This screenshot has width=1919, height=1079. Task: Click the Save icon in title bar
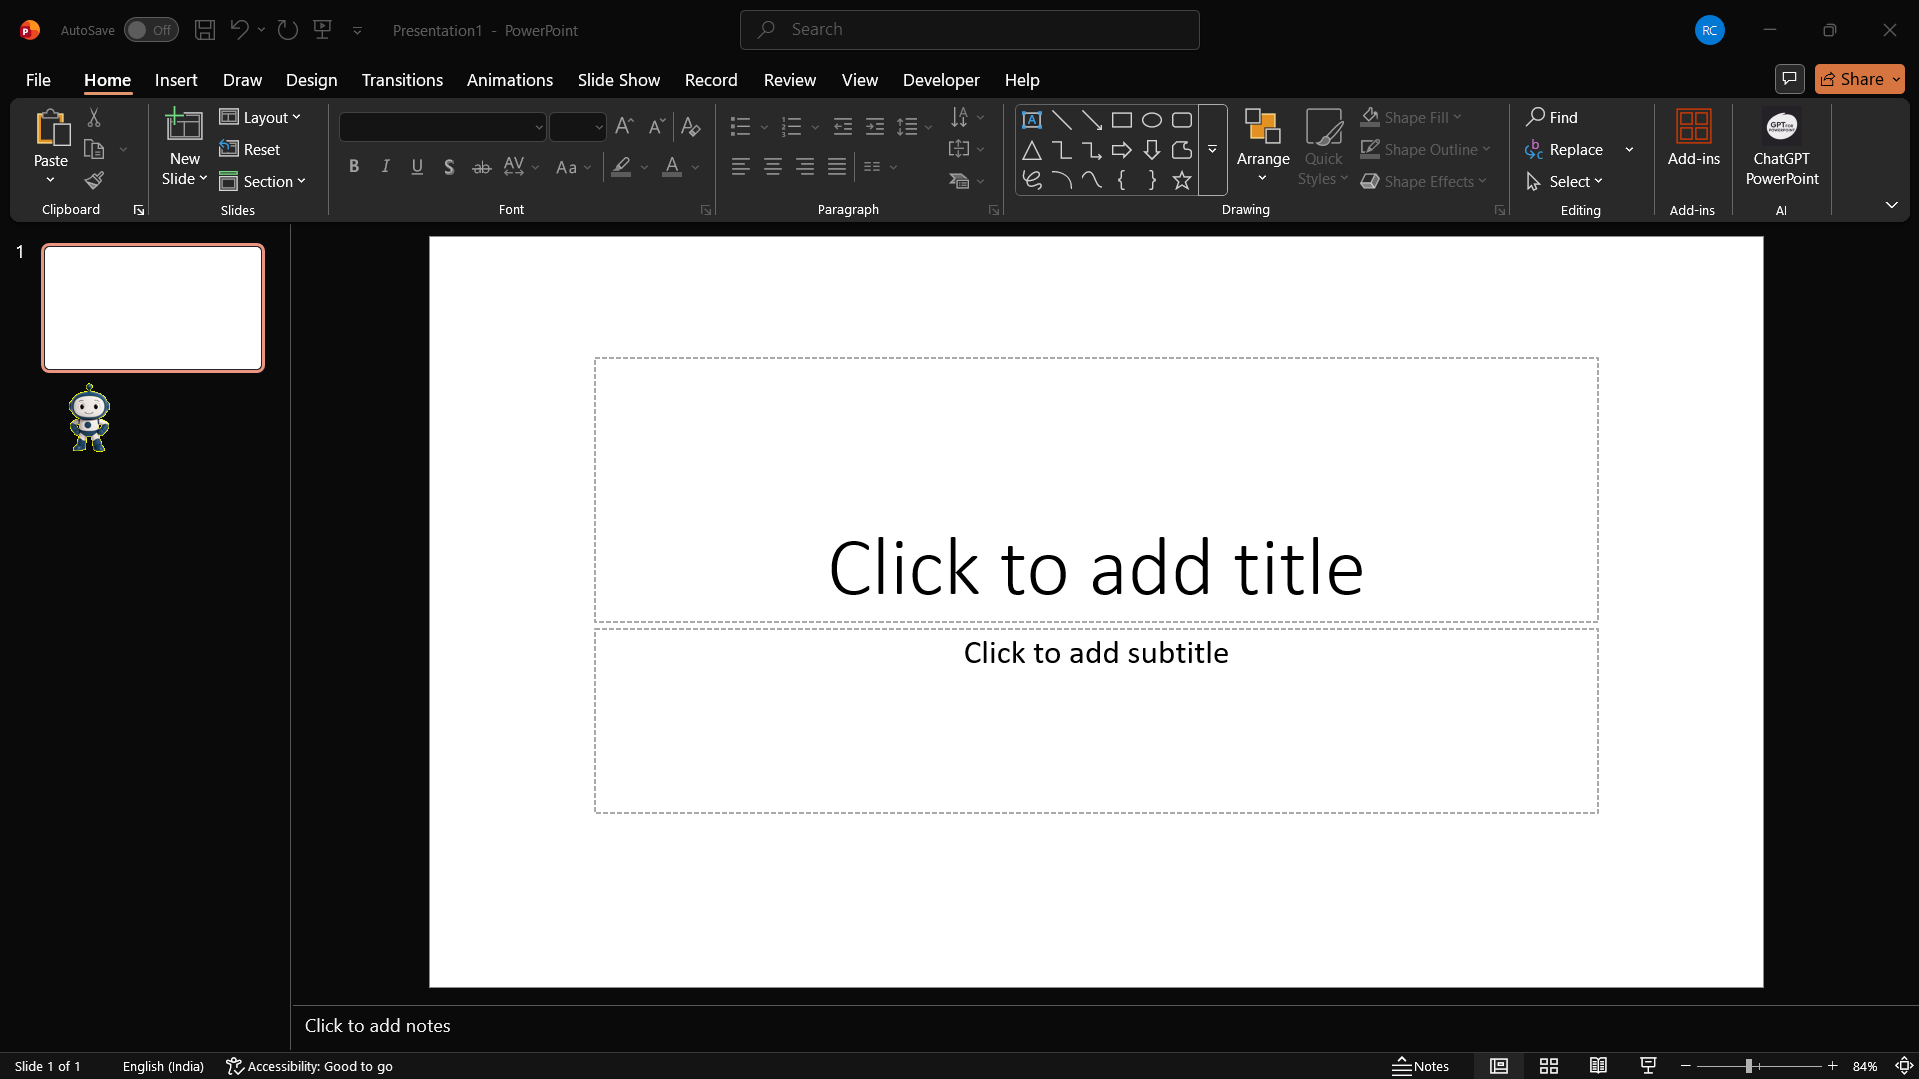[x=205, y=30]
